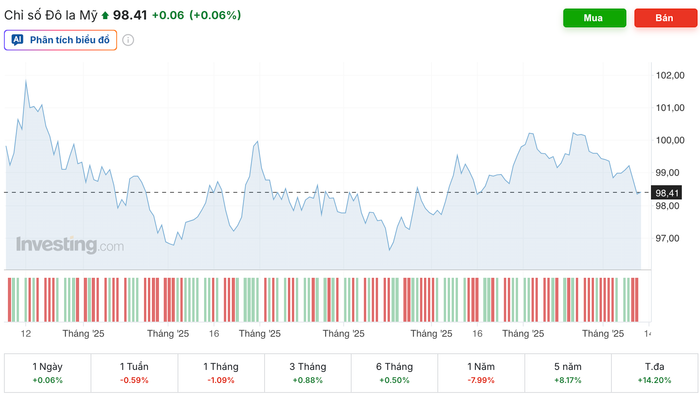Click the (+0.06%) percent change
The image size is (700, 395).
click(215, 15)
